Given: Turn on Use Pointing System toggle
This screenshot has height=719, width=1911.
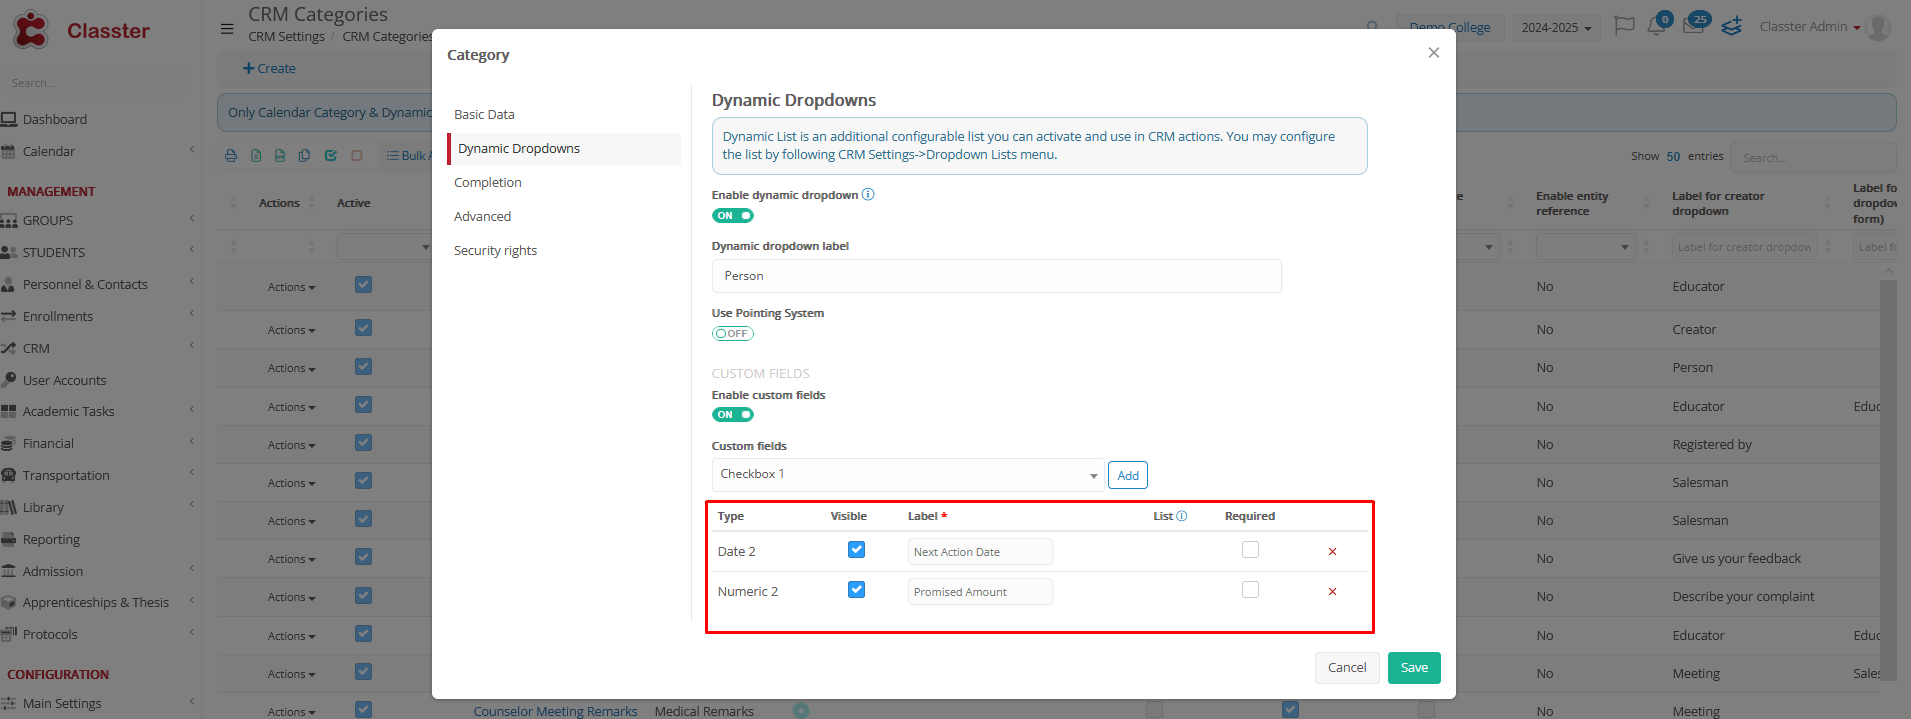Looking at the screenshot, I should click(x=732, y=334).
